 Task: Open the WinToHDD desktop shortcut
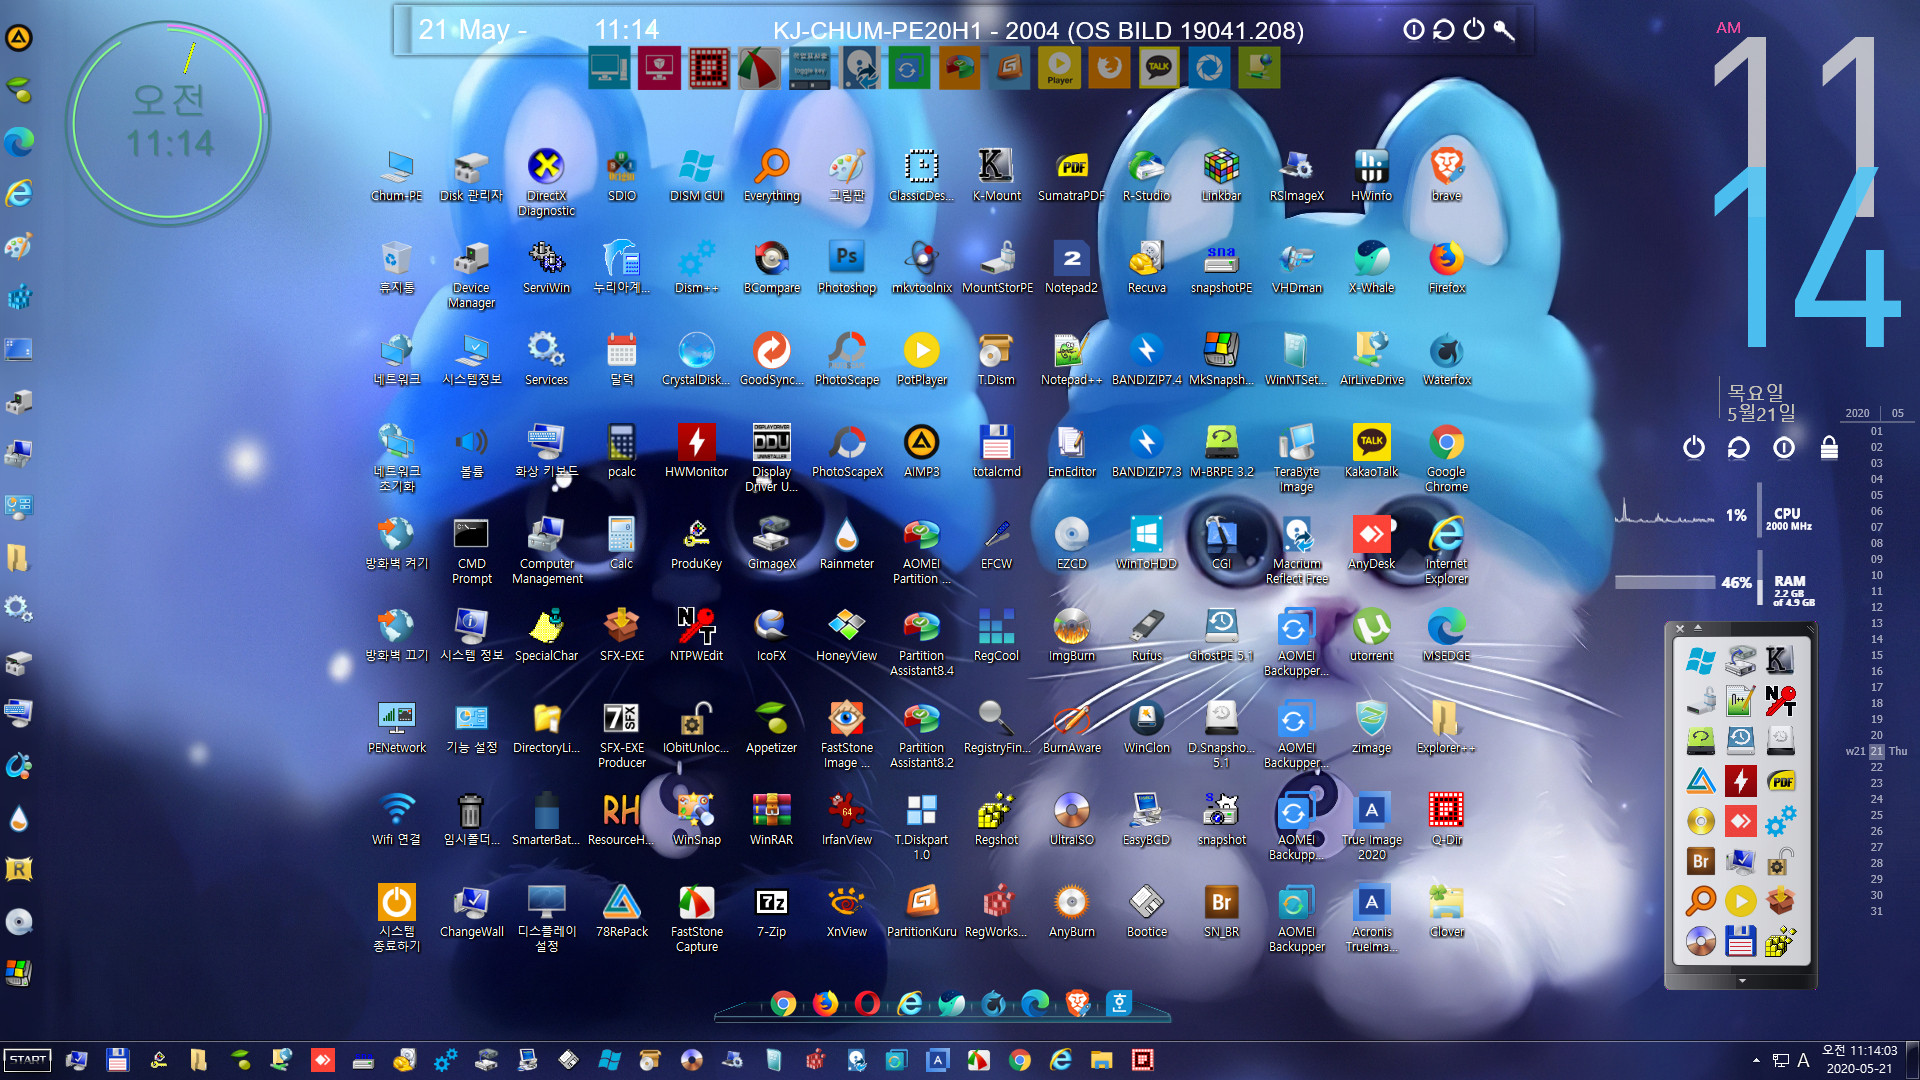click(x=1146, y=544)
